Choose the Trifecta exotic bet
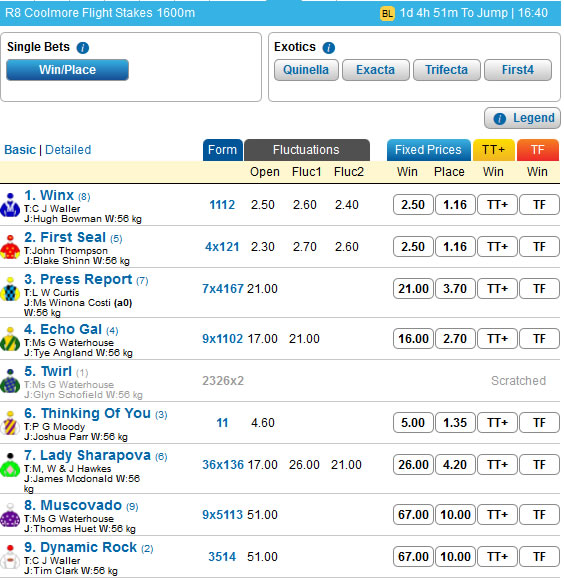The width and height of the screenshot is (564, 580). [446, 70]
